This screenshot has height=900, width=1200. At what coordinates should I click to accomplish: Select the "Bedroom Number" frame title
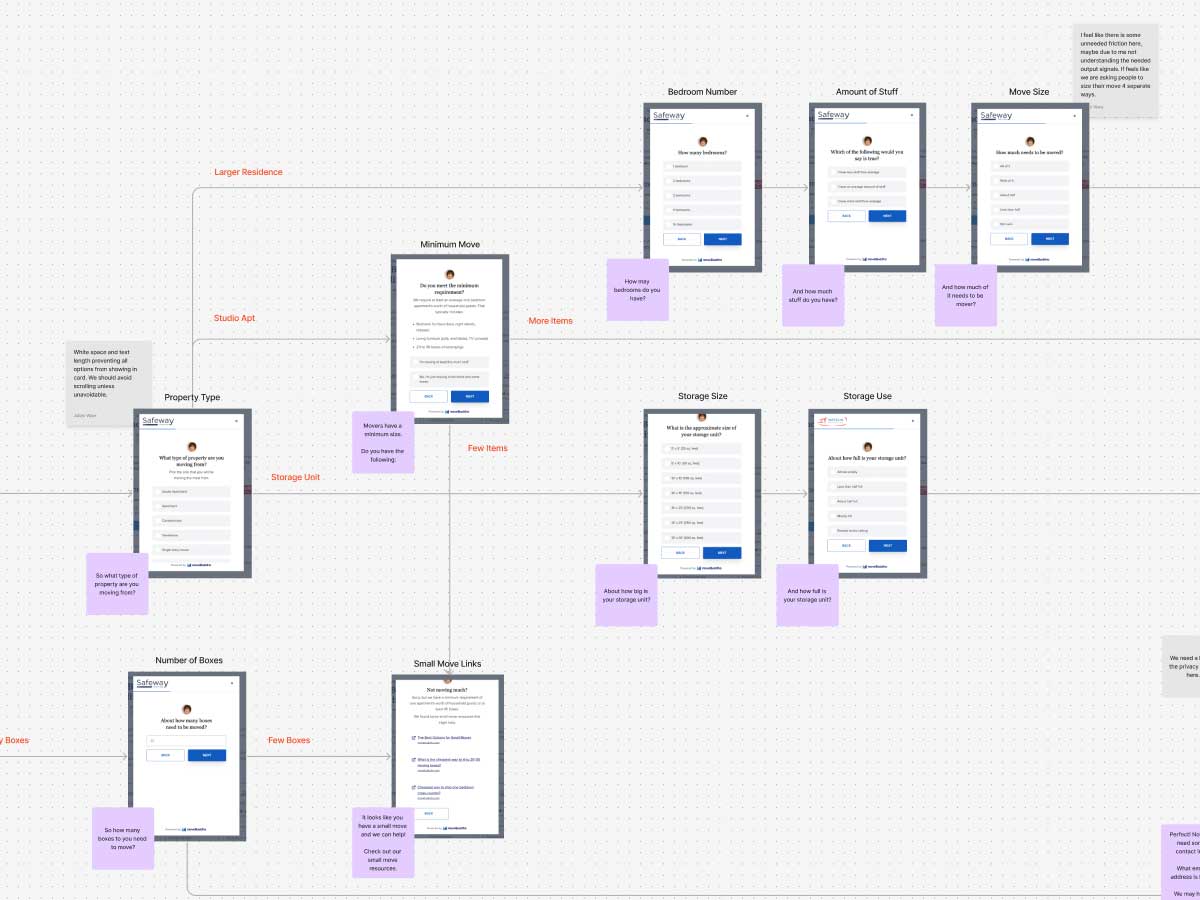click(x=702, y=92)
